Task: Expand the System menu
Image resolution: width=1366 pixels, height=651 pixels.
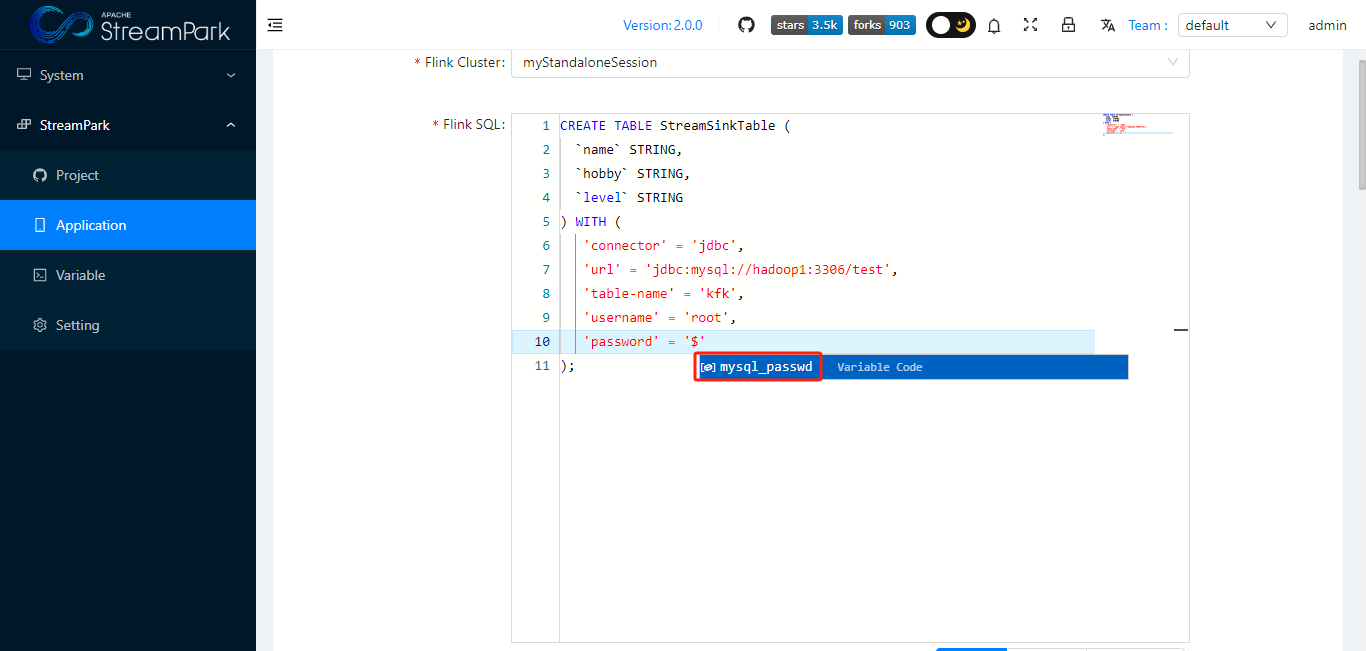Action: tap(128, 75)
